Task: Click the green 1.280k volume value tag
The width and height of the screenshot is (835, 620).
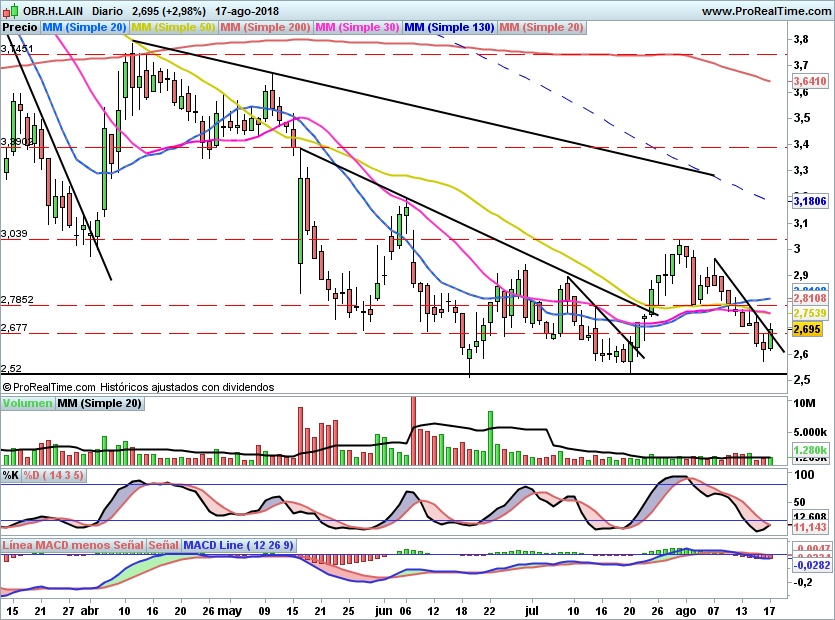Action: pos(808,451)
